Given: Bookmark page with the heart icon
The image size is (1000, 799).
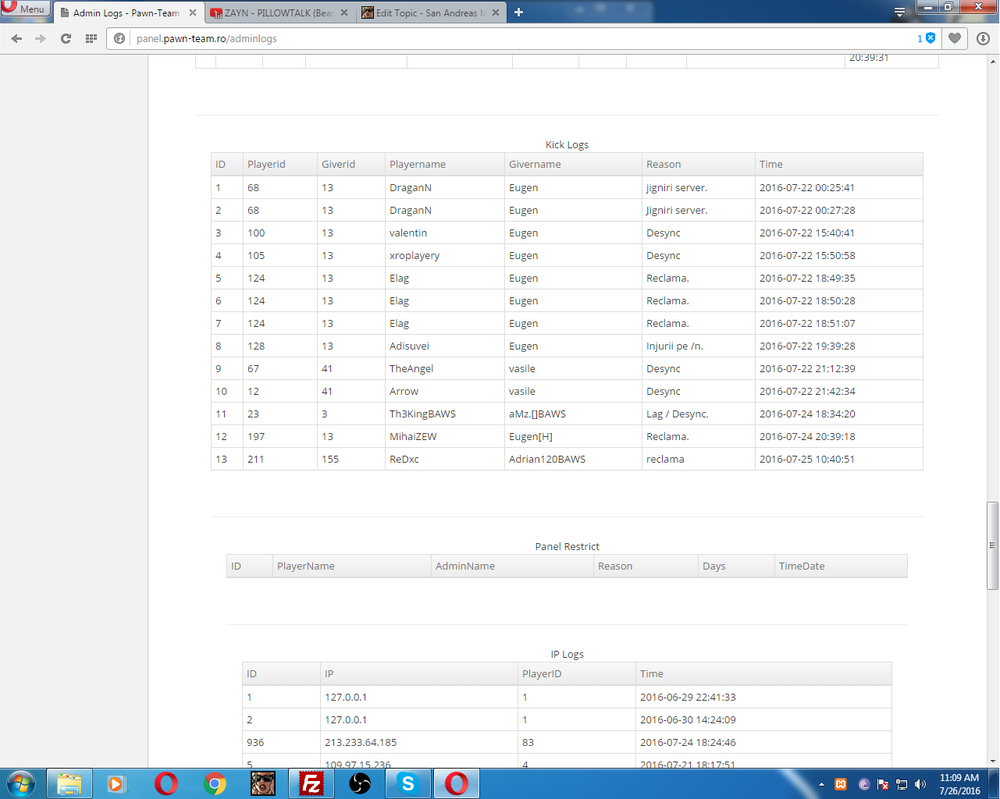Looking at the screenshot, I should (954, 38).
